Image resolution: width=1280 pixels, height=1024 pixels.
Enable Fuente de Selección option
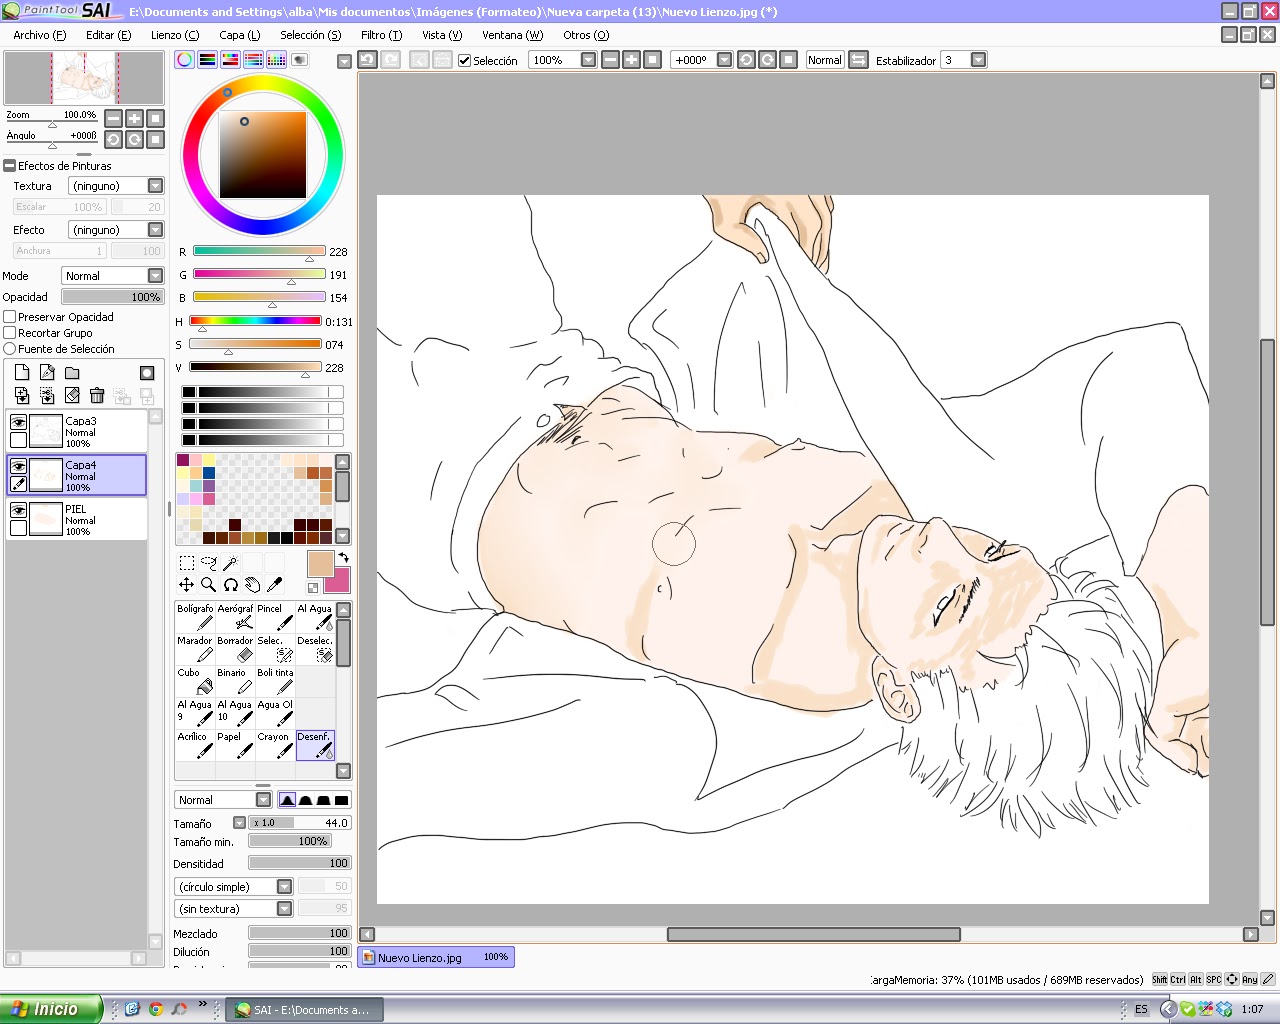(x=10, y=349)
